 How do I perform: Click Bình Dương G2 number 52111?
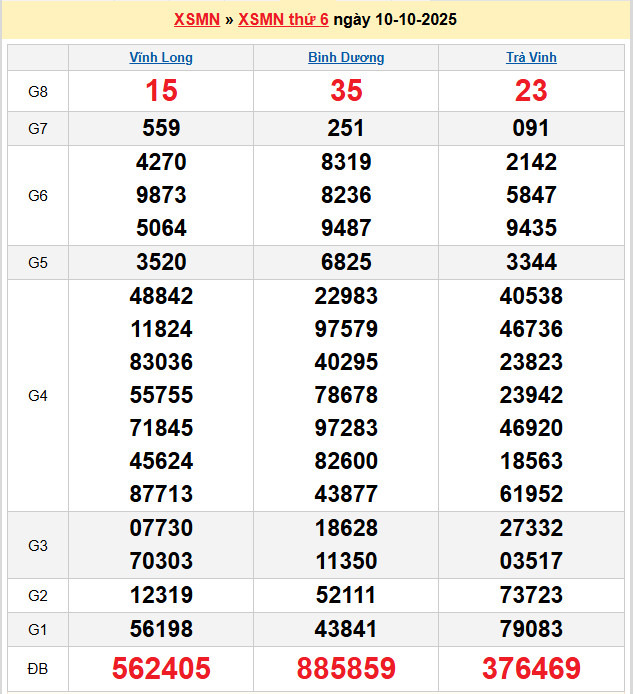point(346,596)
